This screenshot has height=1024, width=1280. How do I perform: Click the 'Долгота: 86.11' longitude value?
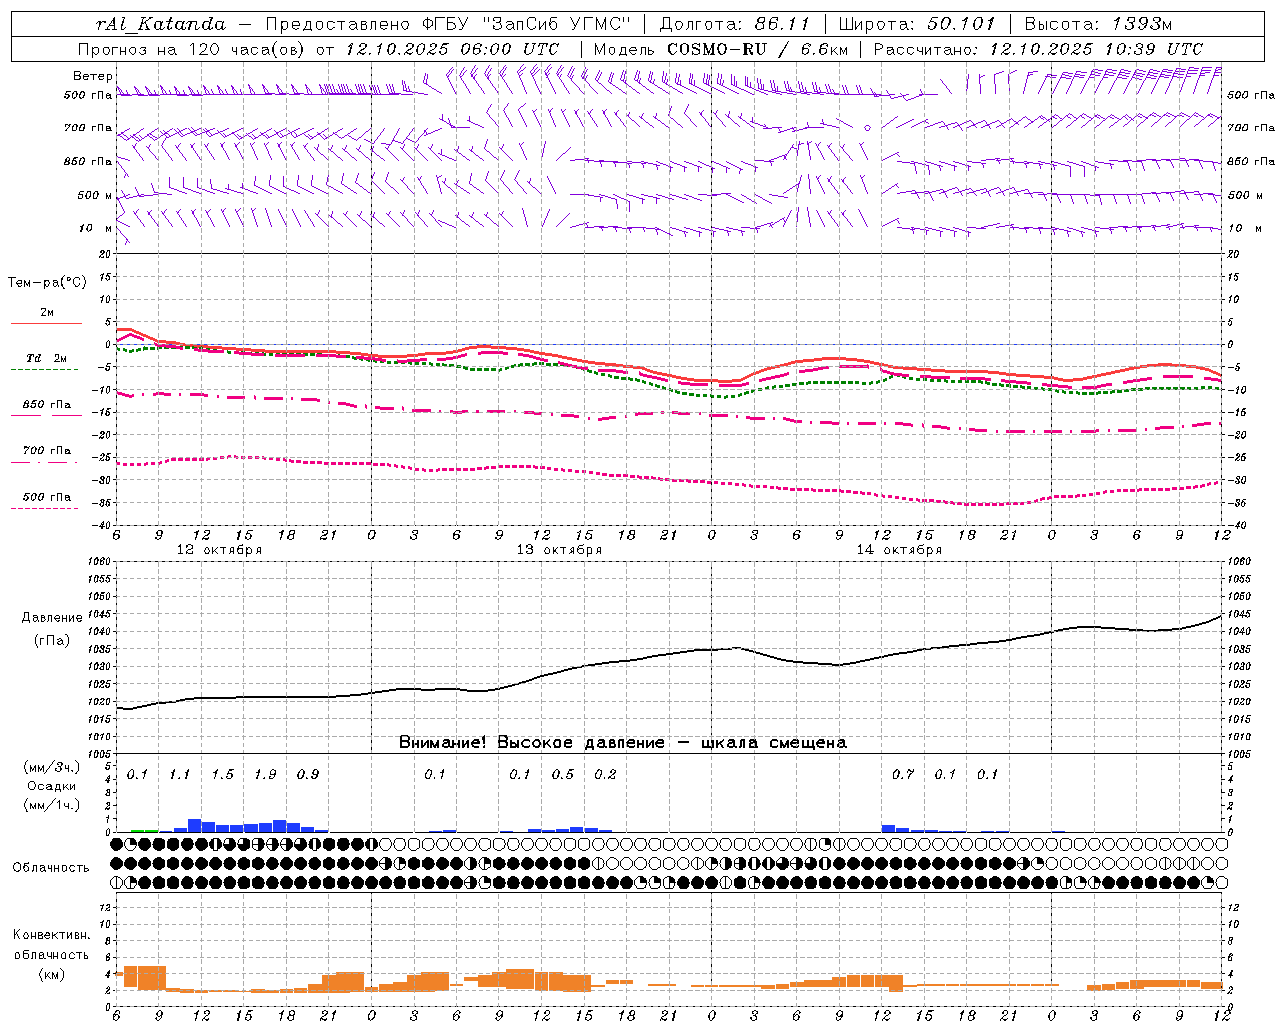tap(735, 24)
